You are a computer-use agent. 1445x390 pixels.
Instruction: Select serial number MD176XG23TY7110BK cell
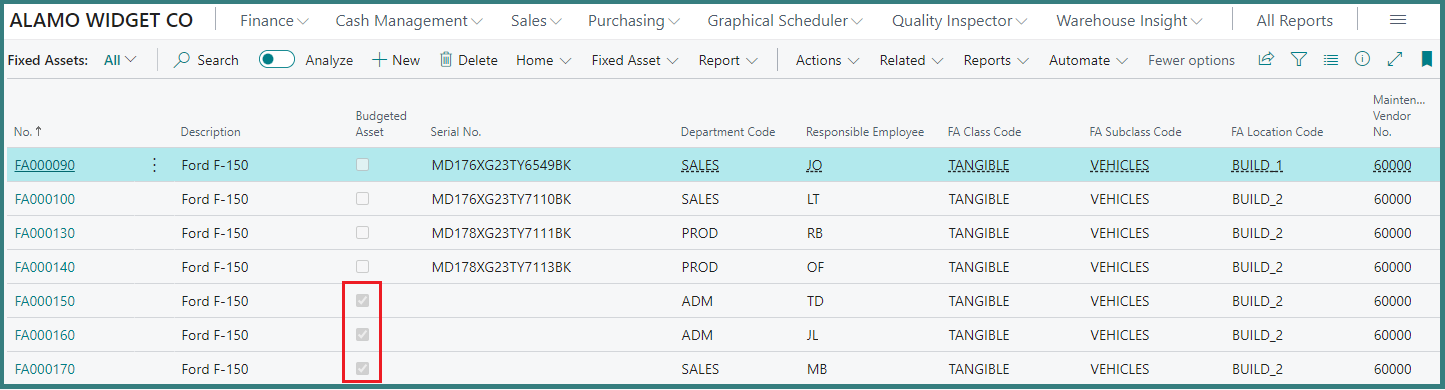pos(501,199)
